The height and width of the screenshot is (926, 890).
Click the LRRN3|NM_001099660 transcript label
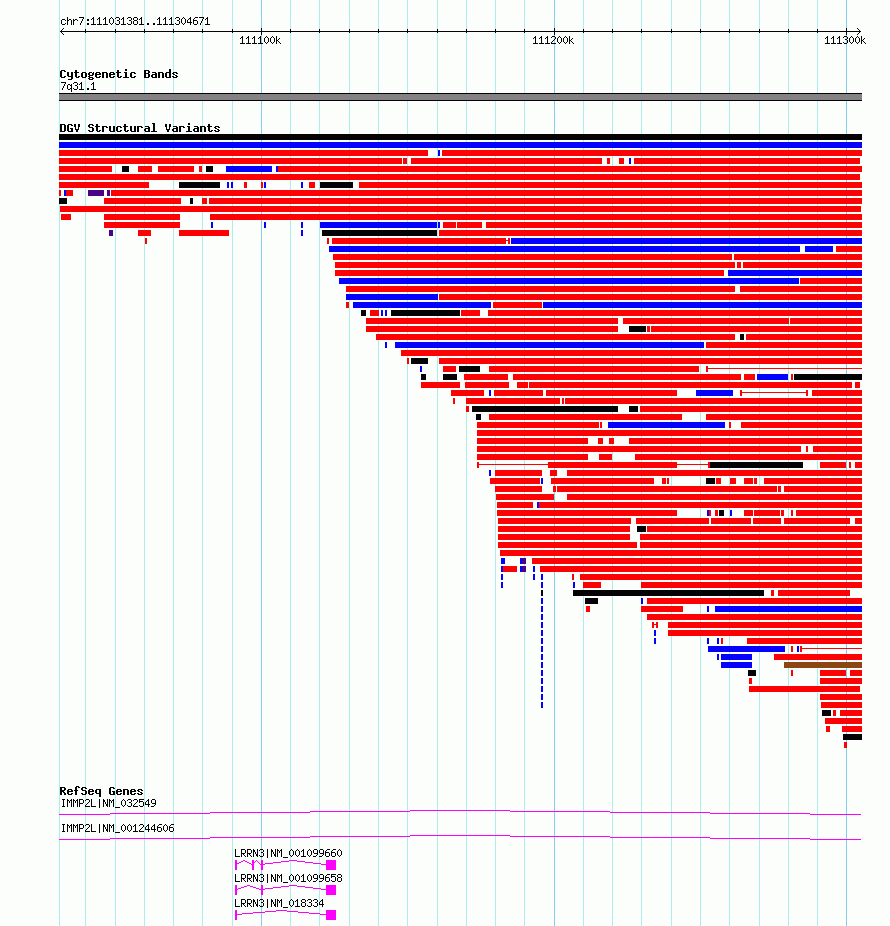click(x=288, y=853)
